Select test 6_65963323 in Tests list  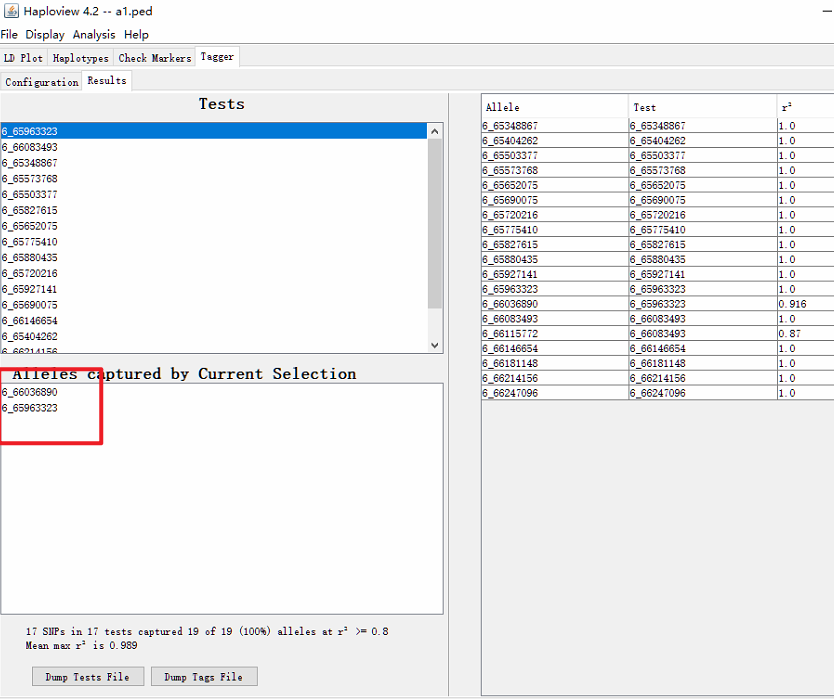214,131
